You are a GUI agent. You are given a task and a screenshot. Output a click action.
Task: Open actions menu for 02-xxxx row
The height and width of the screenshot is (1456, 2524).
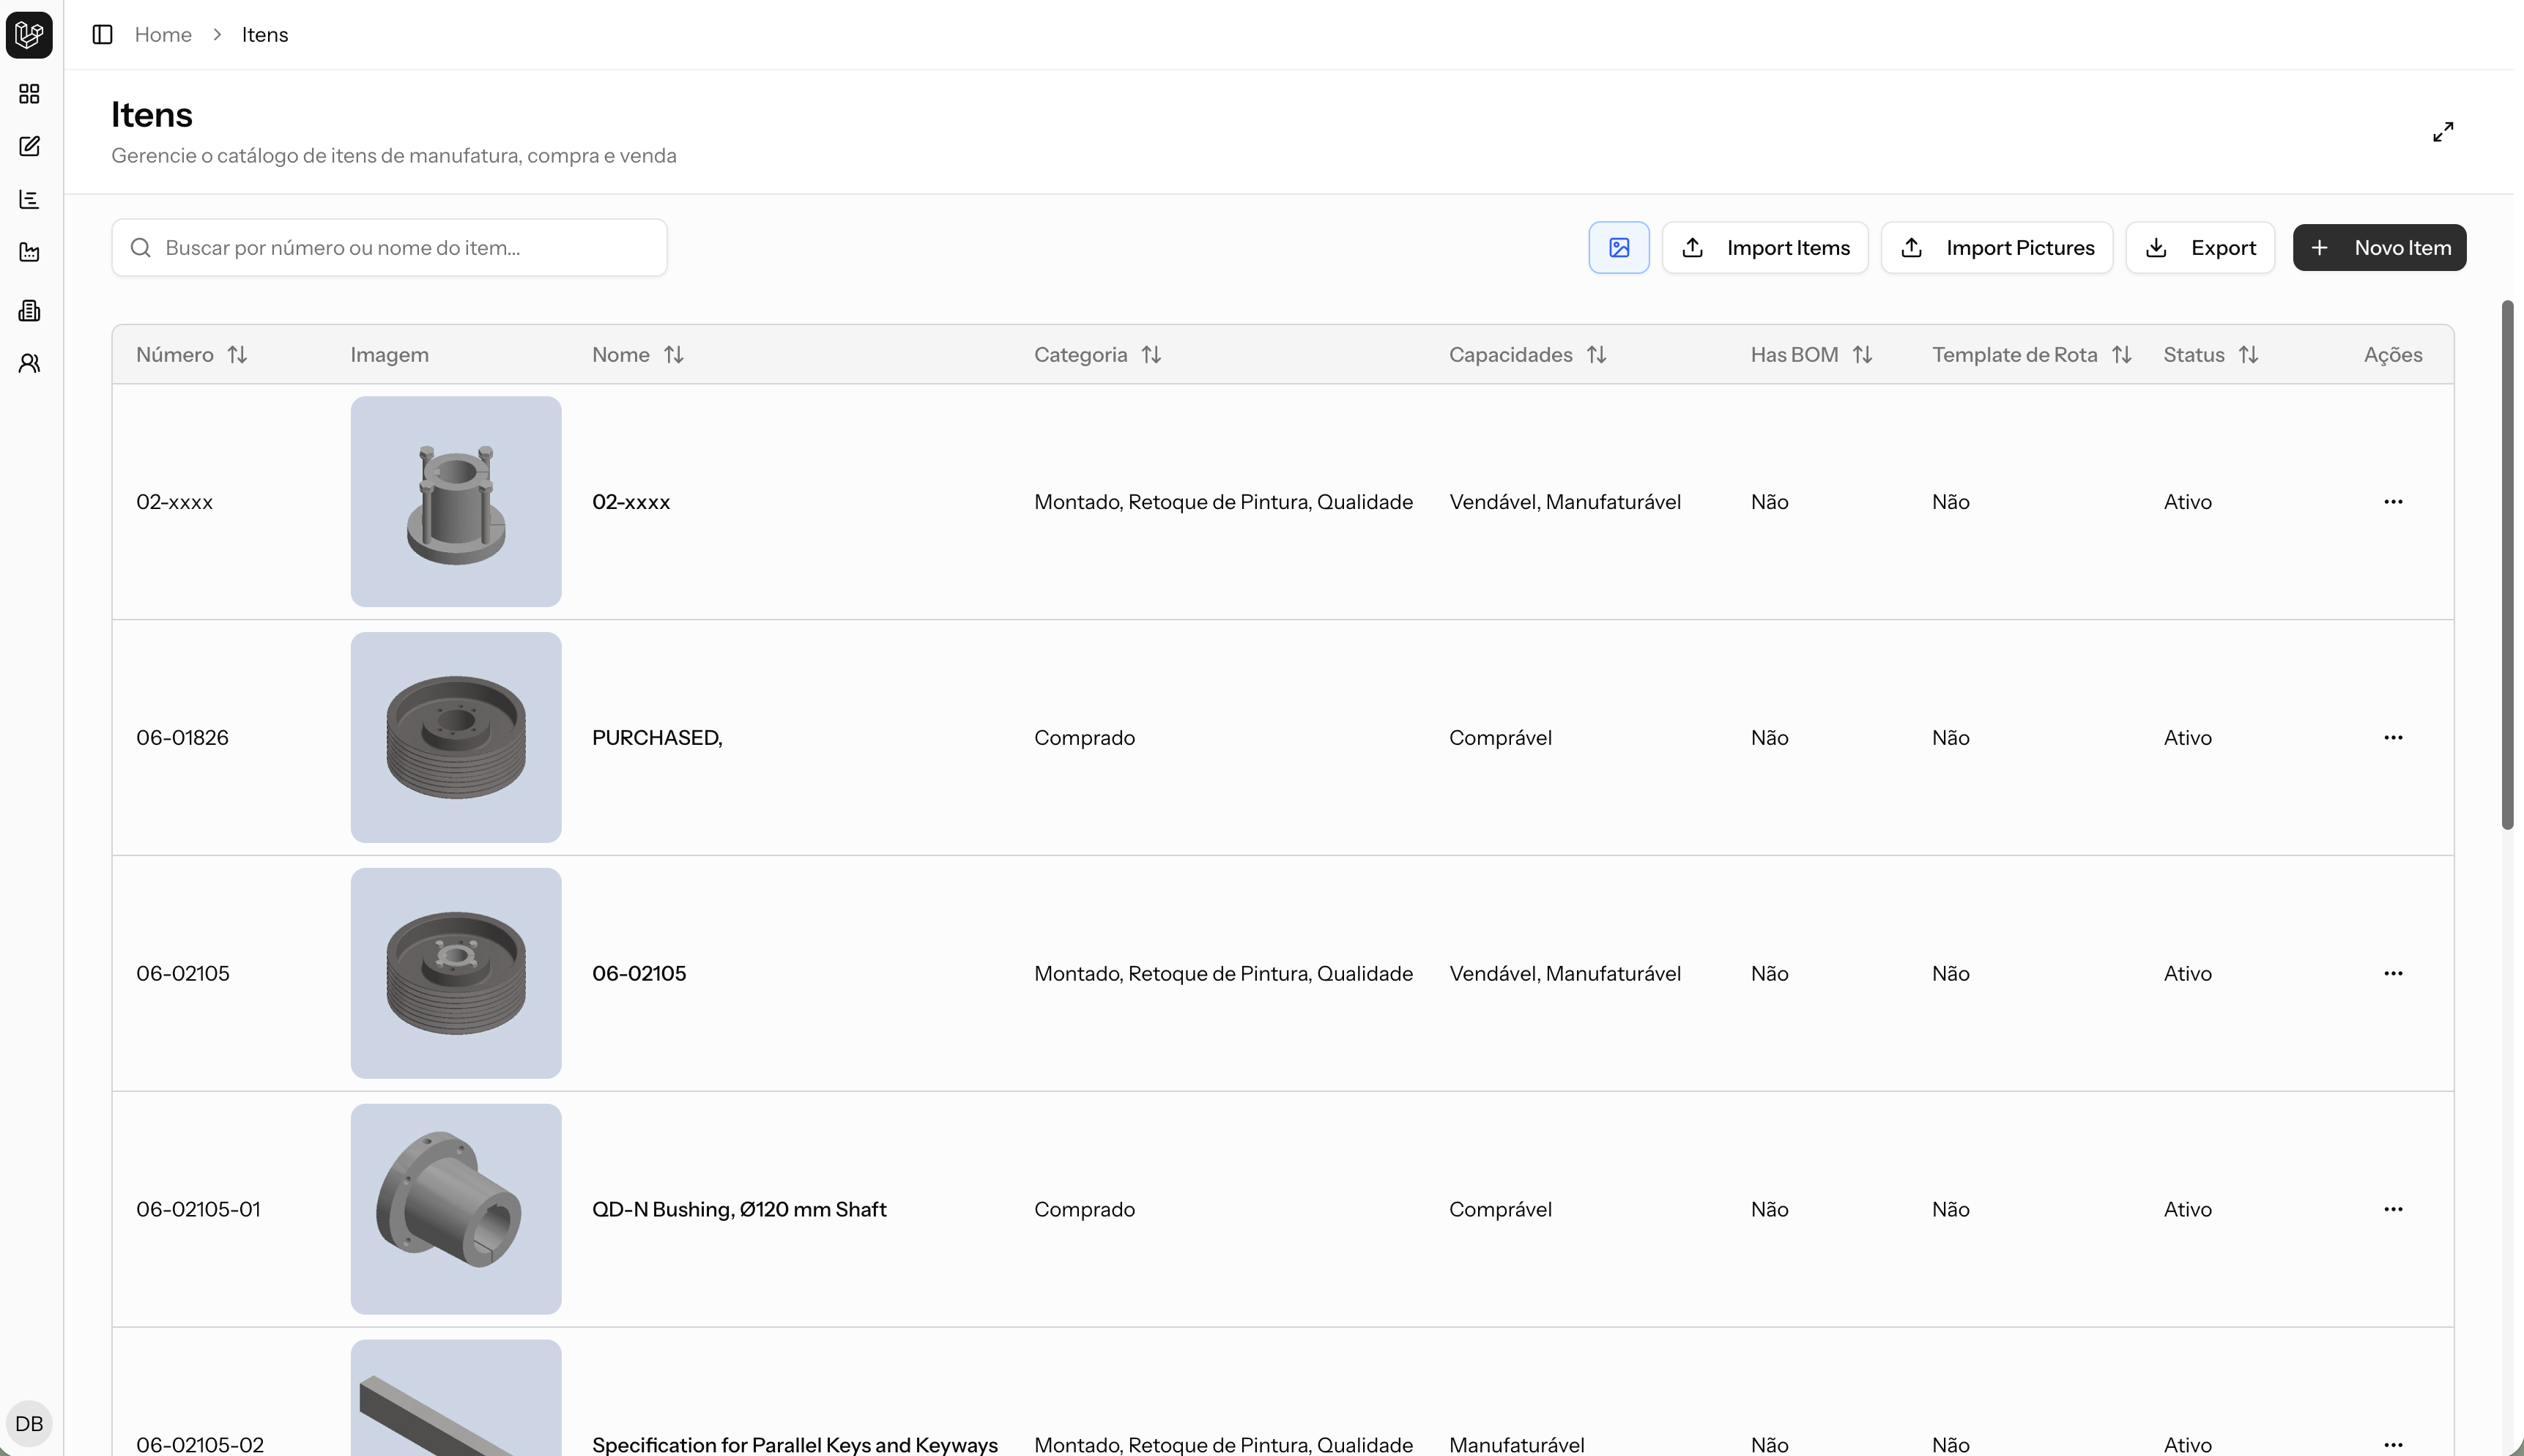point(2392,502)
